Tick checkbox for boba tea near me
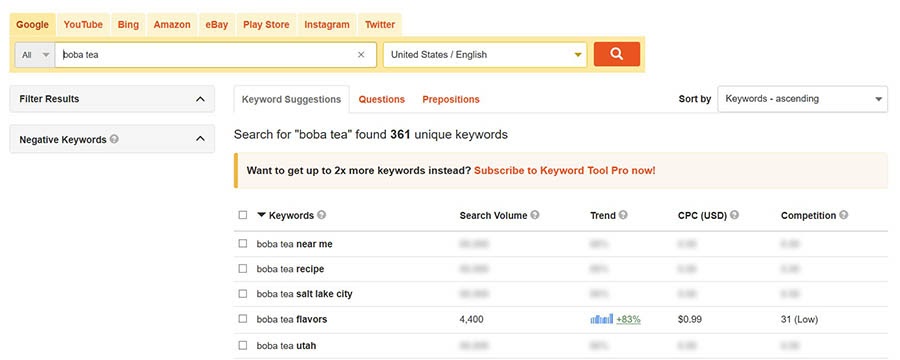The image size is (900, 360). [x=243, y=243]
